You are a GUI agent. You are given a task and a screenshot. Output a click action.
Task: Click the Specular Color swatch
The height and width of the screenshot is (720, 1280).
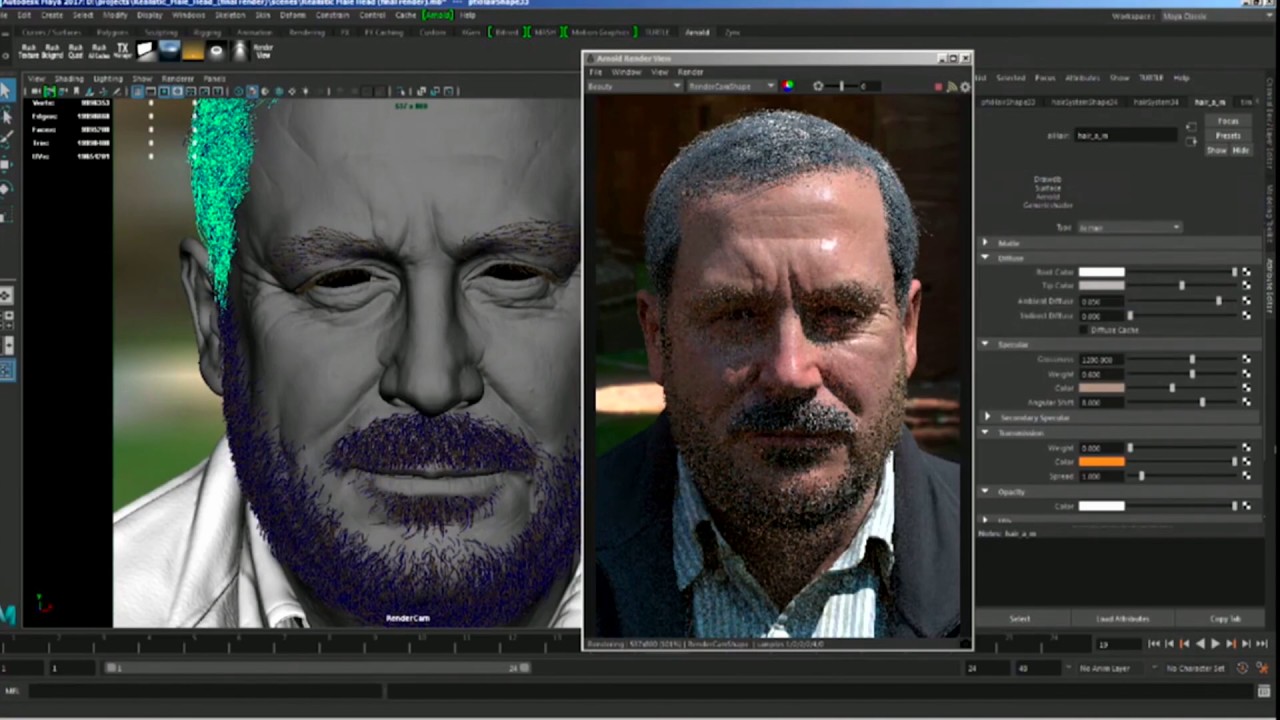[x=1101, y=388]
